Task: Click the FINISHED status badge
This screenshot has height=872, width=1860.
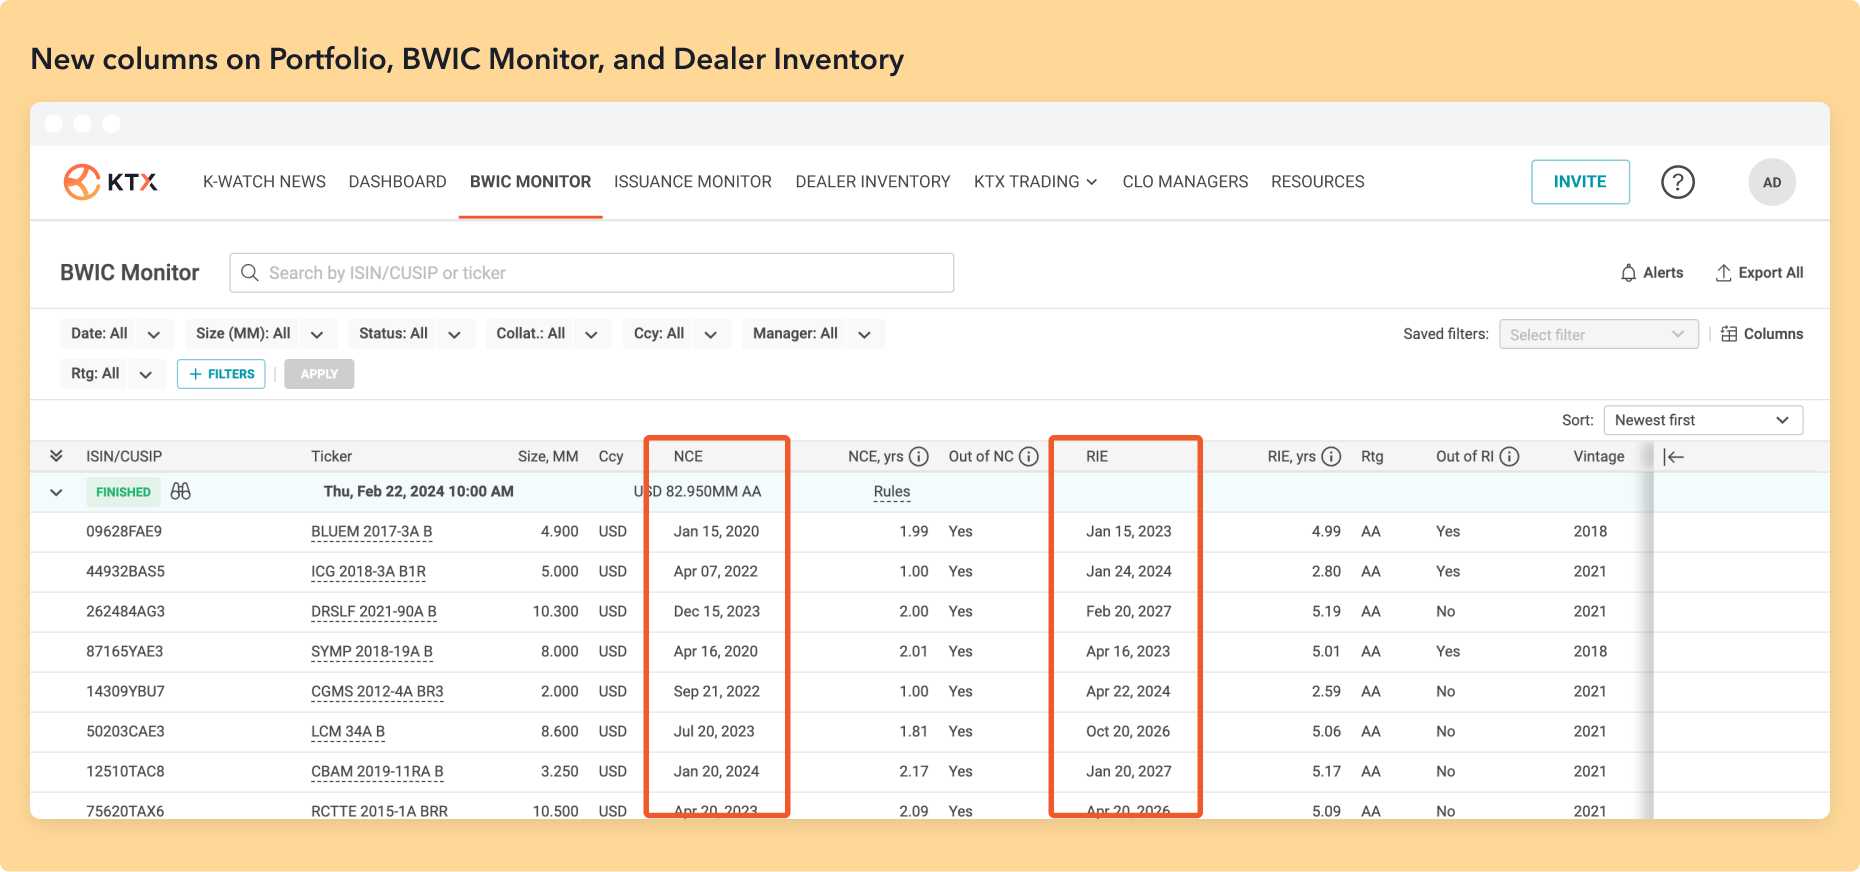Action: point(123,492)
